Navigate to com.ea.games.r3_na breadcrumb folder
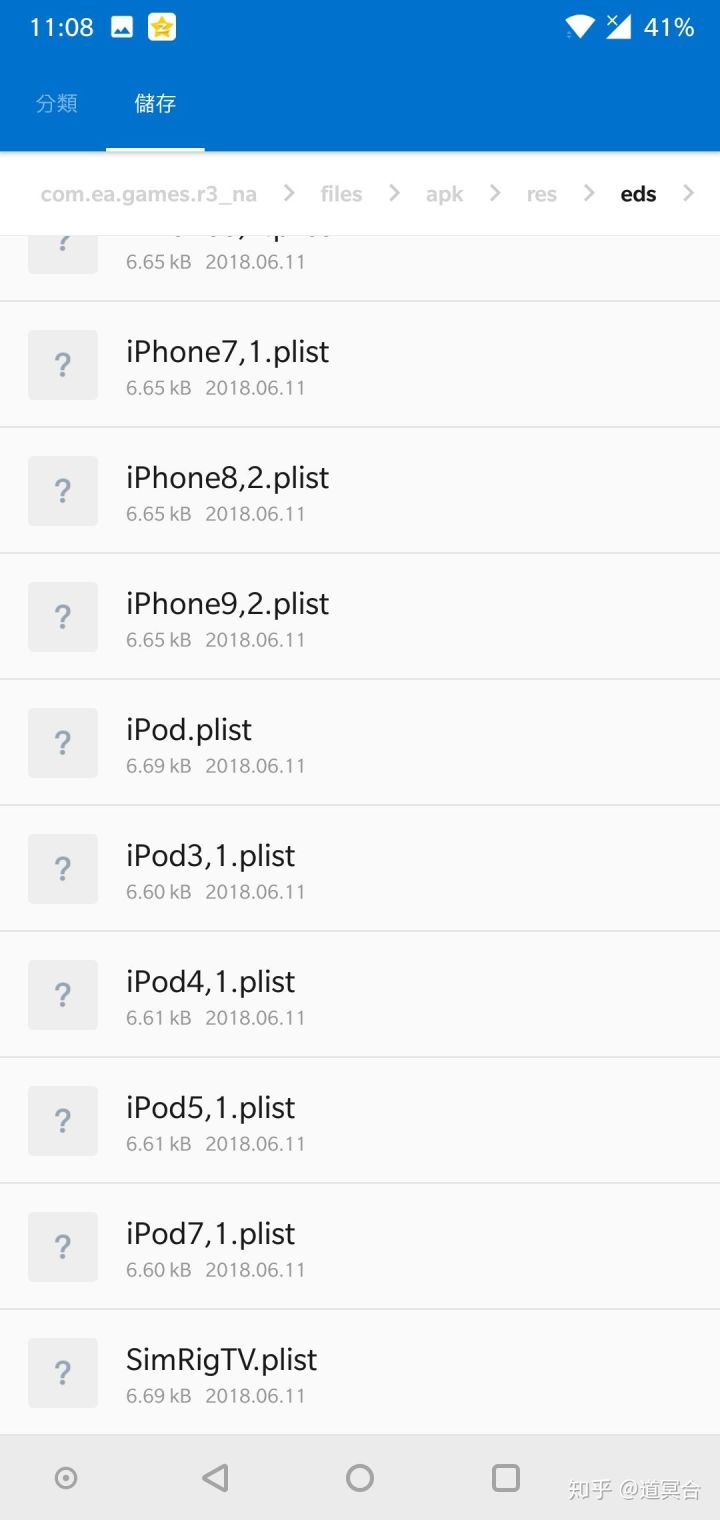The height and width of the screenshot is (1520, 720). click(149, 194)
